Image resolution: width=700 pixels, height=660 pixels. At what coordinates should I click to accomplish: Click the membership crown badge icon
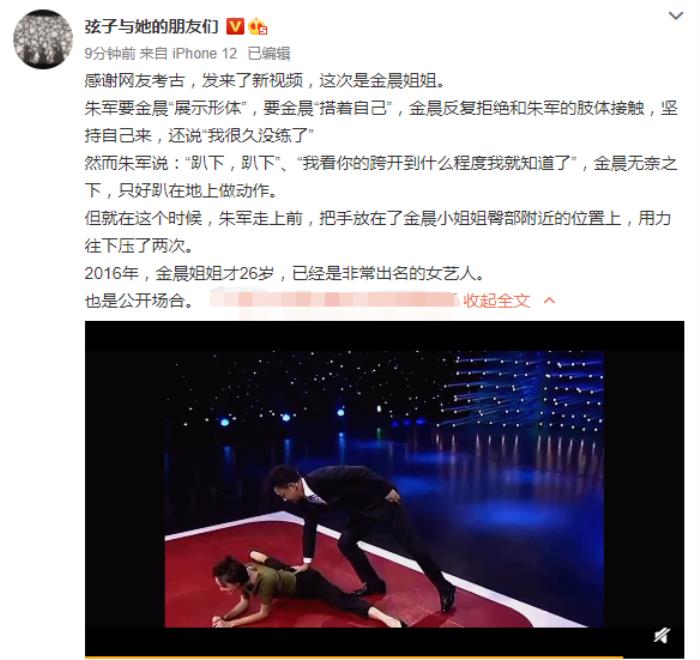pos(258,27)
